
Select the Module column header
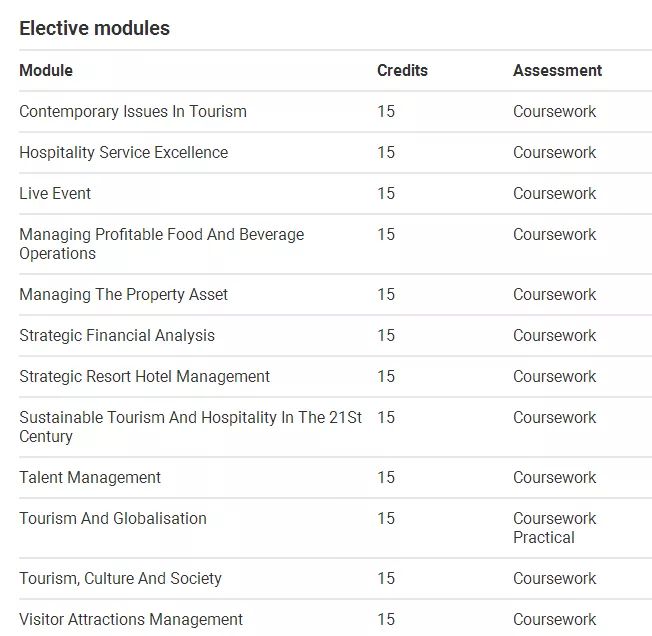[46, 70]
